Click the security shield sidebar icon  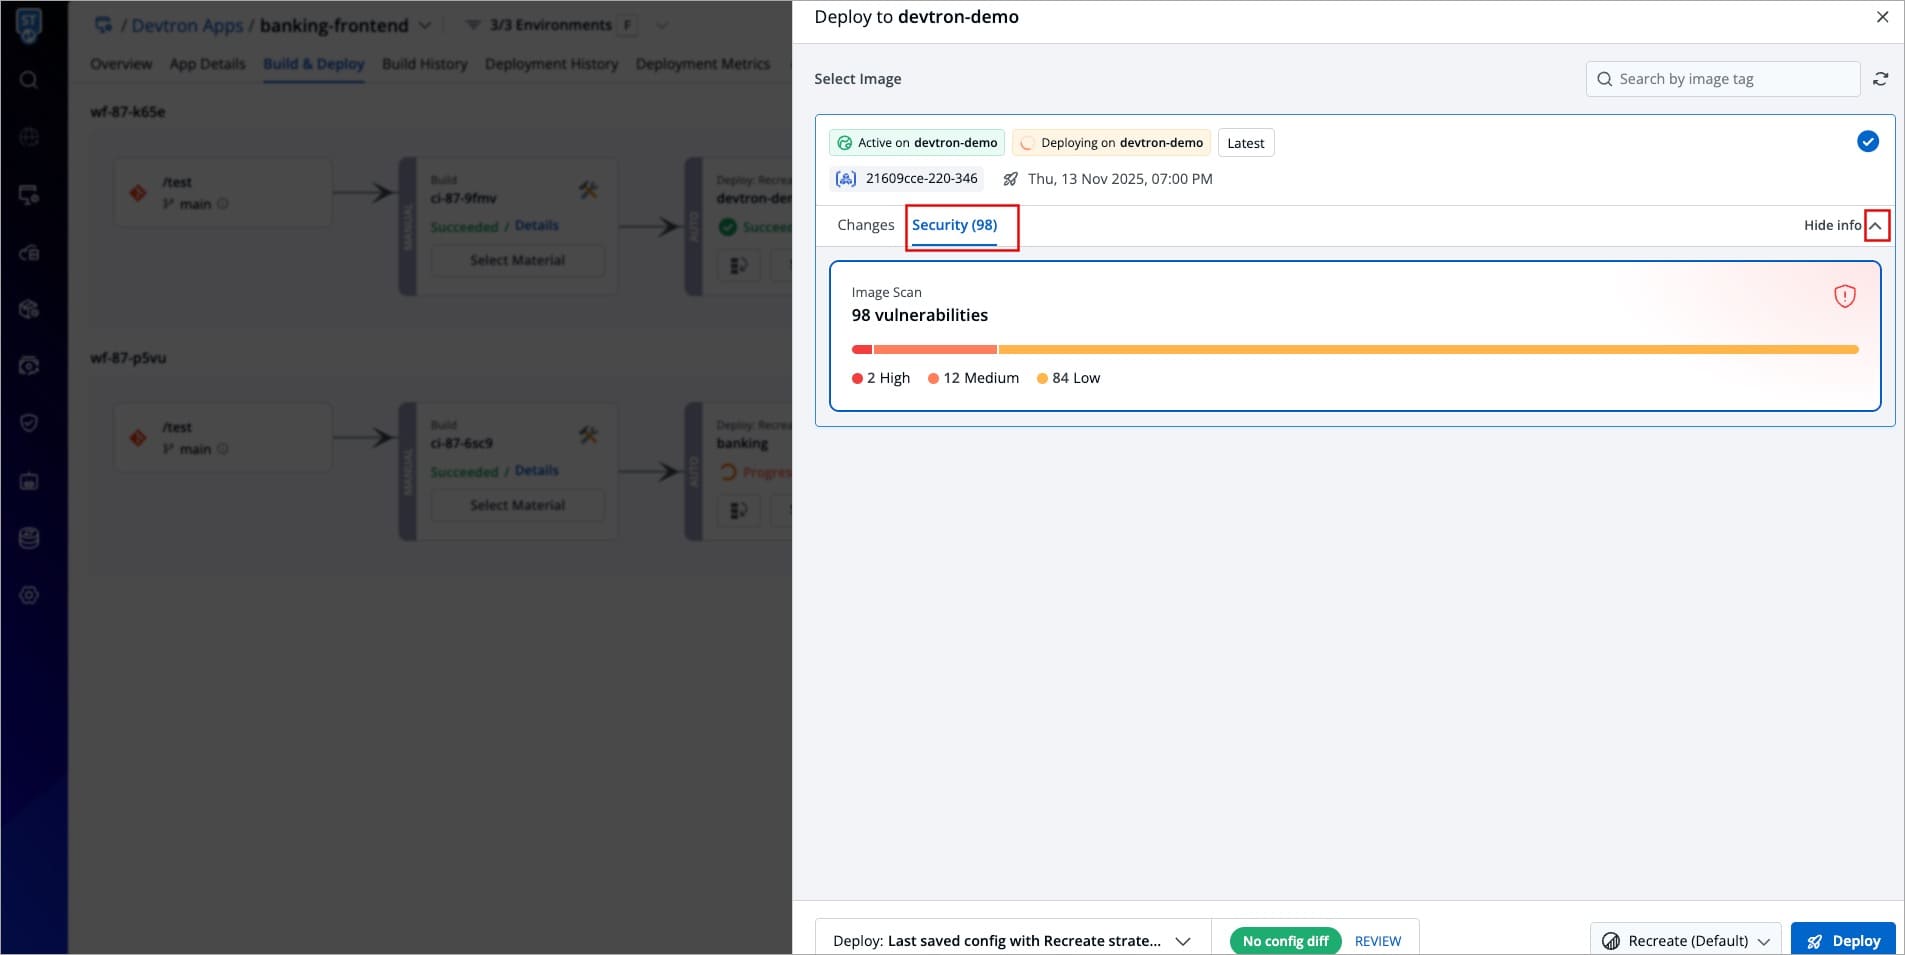point(29,423)
